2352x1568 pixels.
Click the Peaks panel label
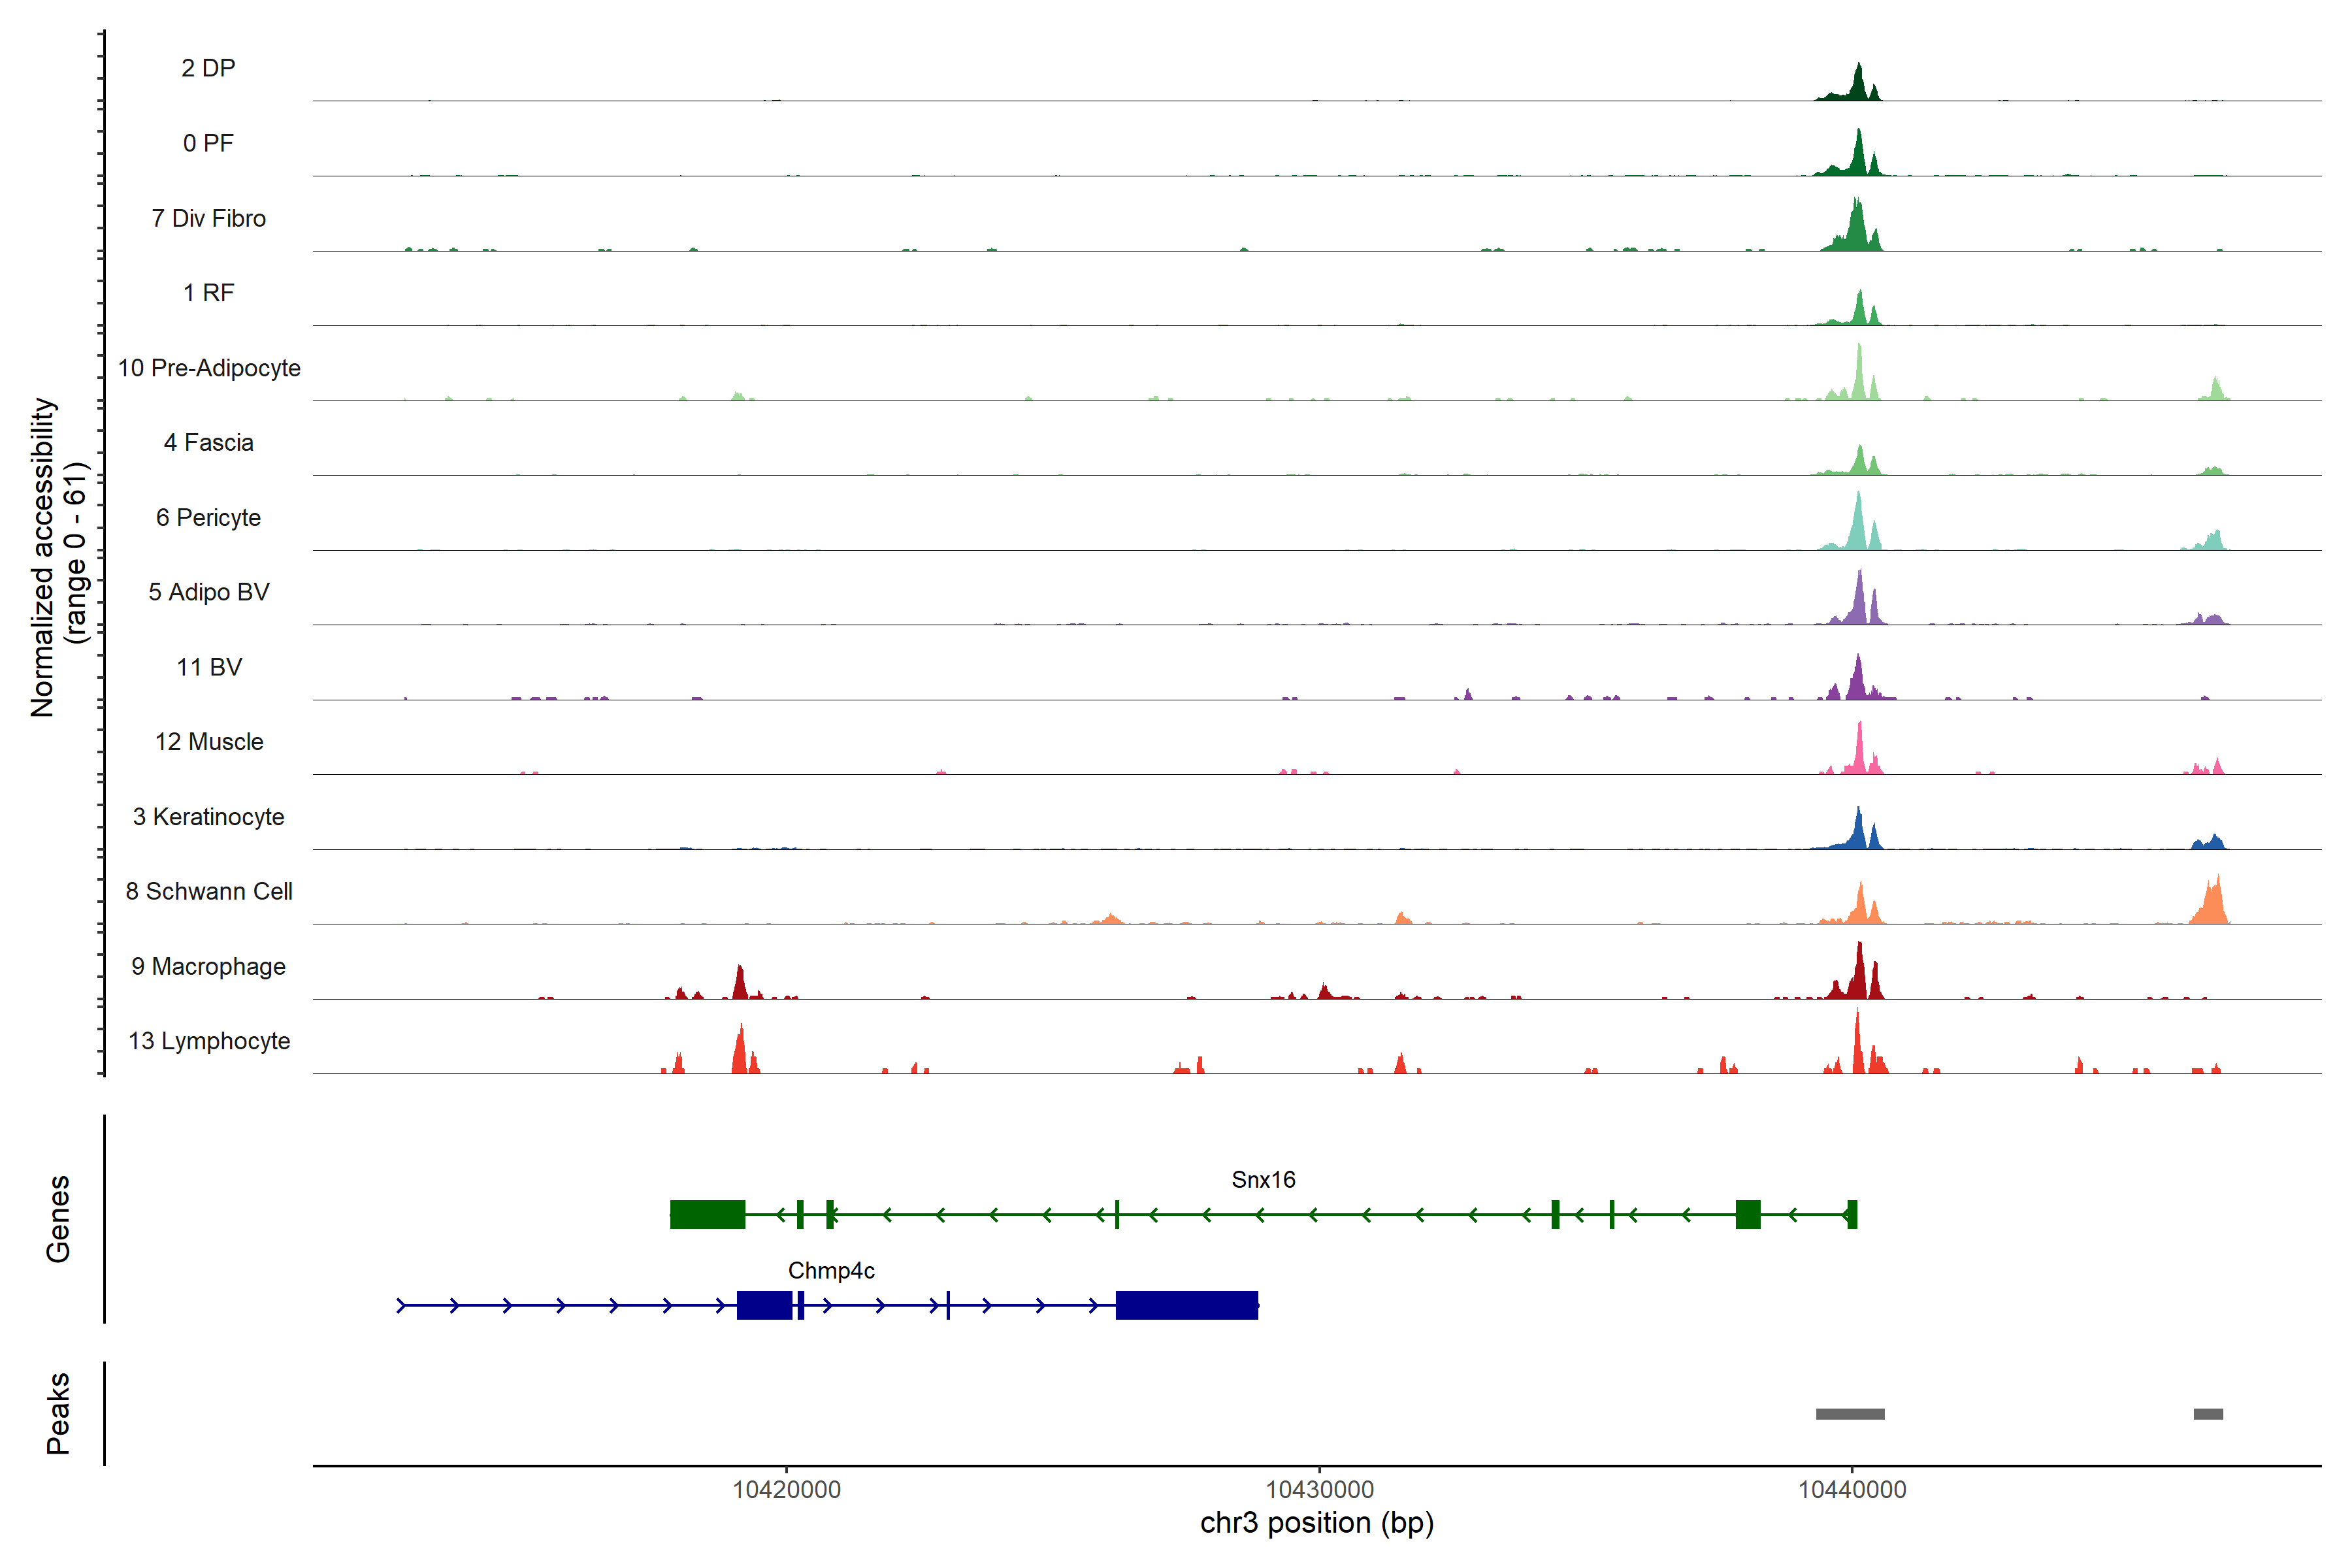(58, 1413)
